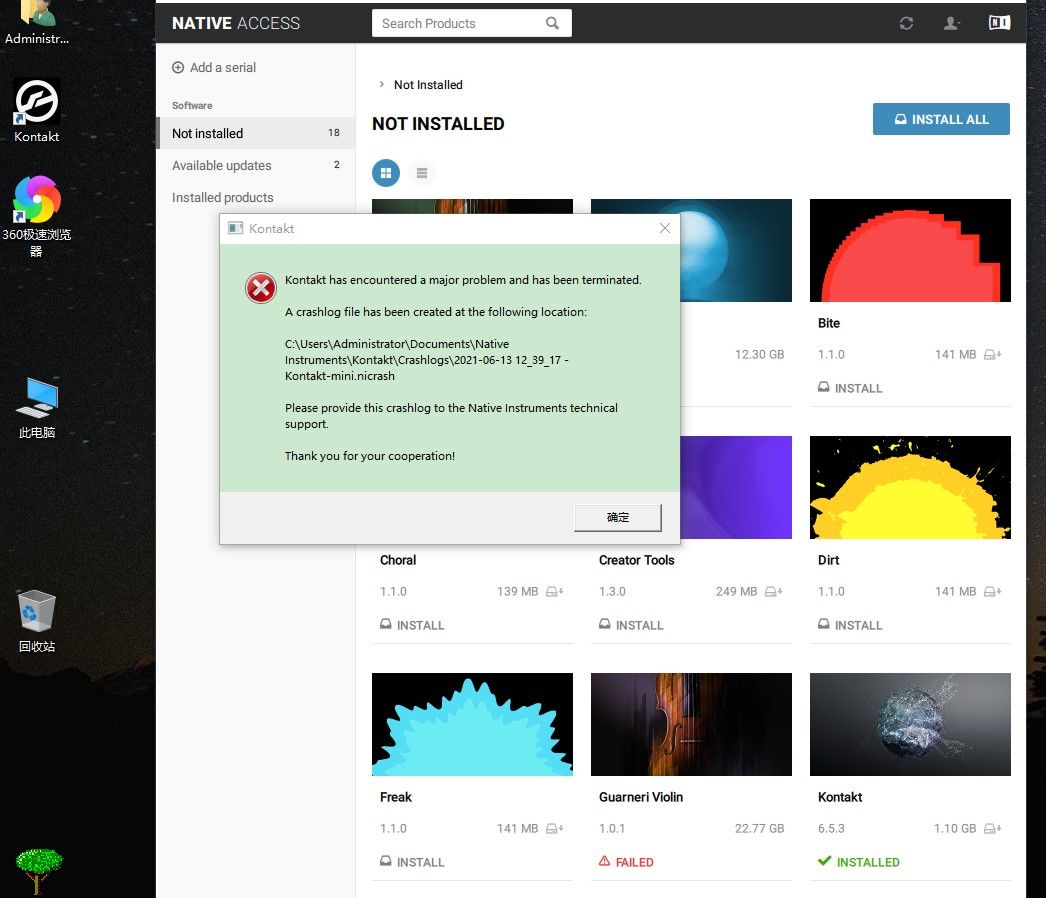Switch to grid view layout
The height and width of the screenshot is (898, 1046).
pyautogui.click(x=386, y=173)
